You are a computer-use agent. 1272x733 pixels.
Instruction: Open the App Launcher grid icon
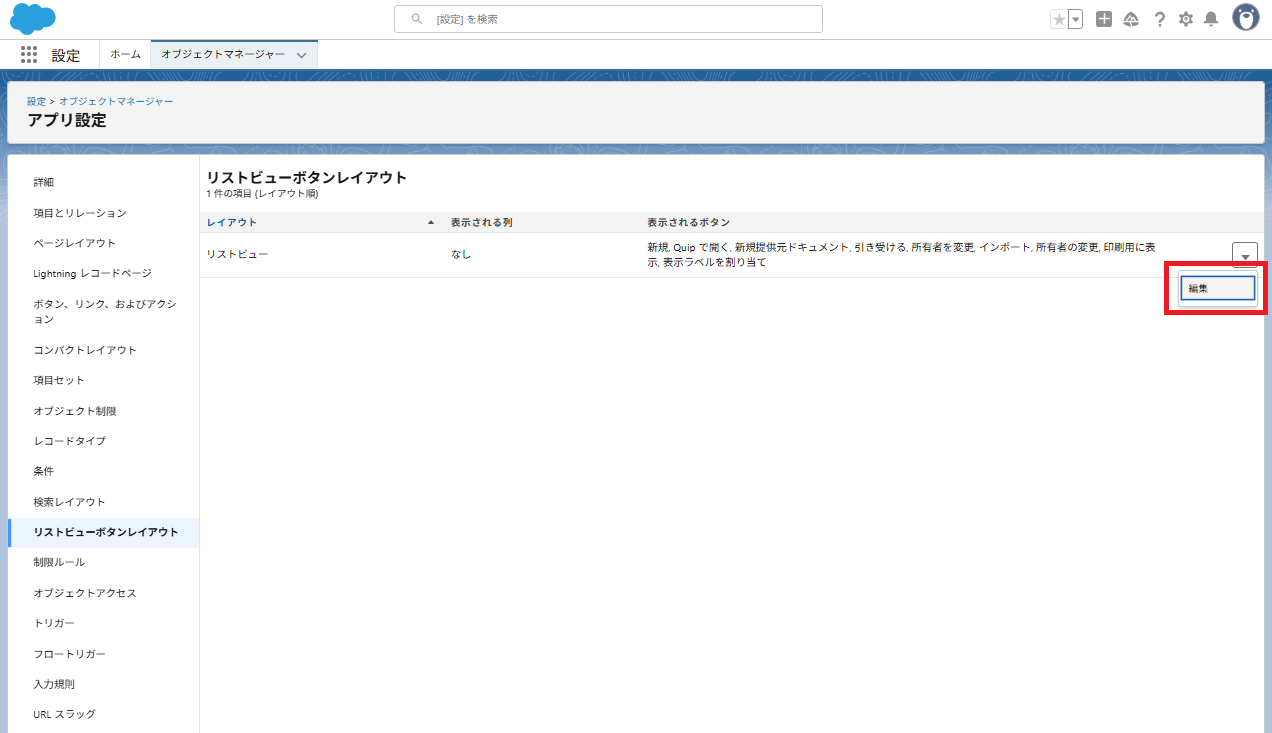coord(29,55)
